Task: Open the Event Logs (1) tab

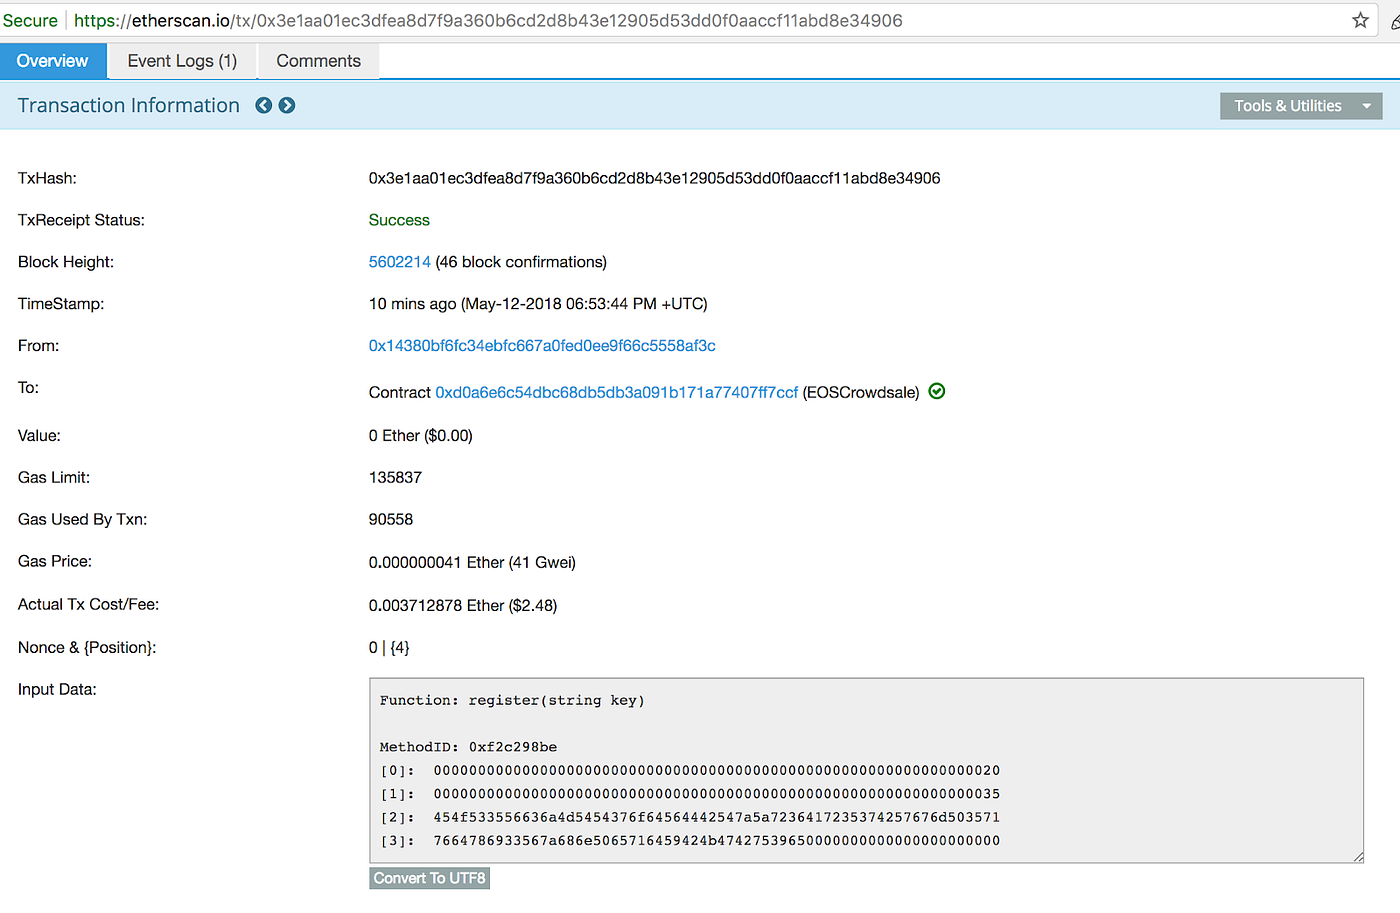Action: point(182,61)
